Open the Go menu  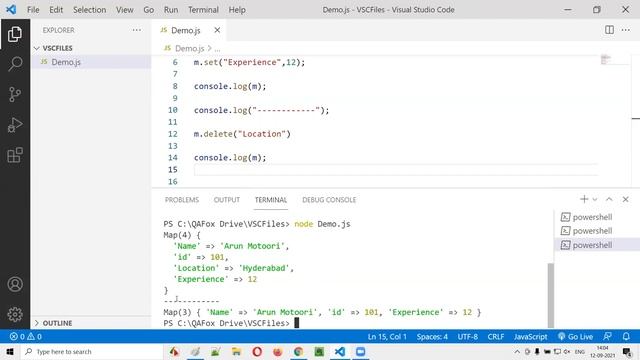coord(149,10)
